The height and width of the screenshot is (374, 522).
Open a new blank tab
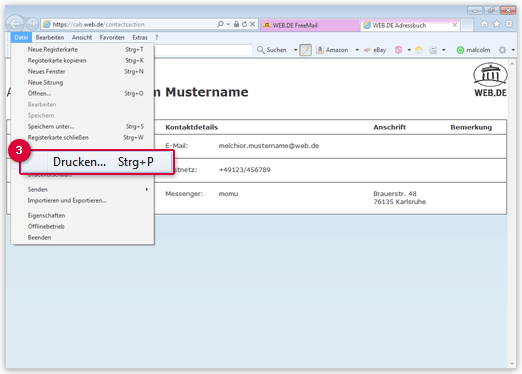467,25
